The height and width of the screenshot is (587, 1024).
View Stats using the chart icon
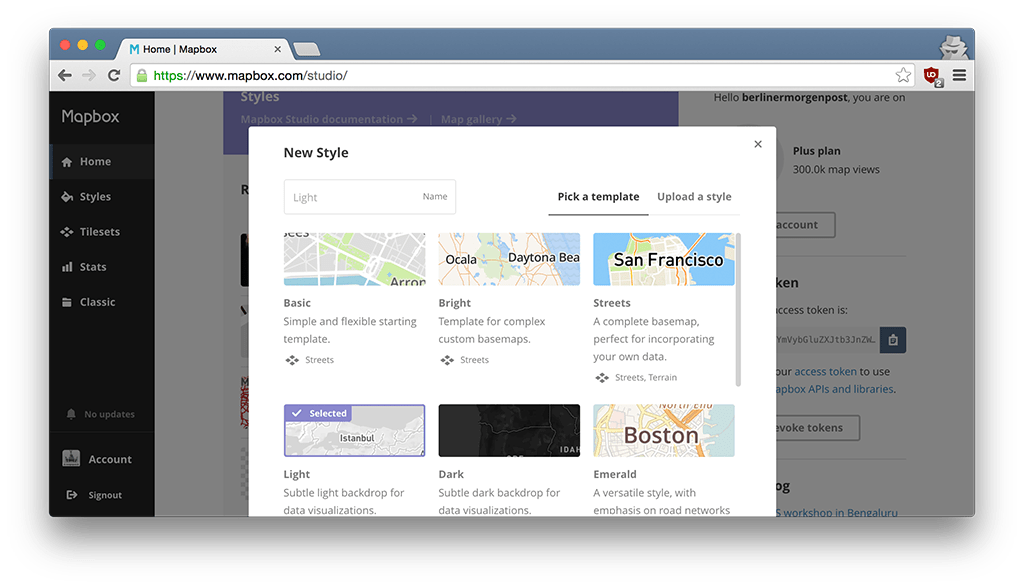click(92, 266)
